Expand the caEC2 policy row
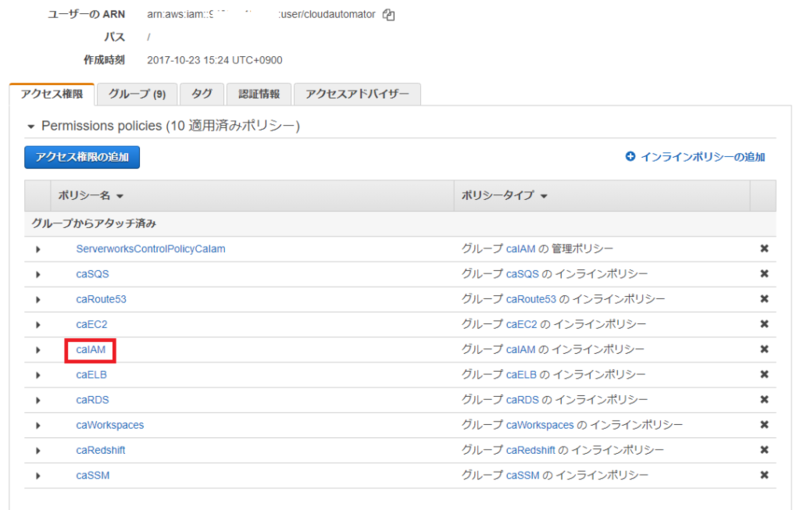800x510 pixels. (38, 325)
